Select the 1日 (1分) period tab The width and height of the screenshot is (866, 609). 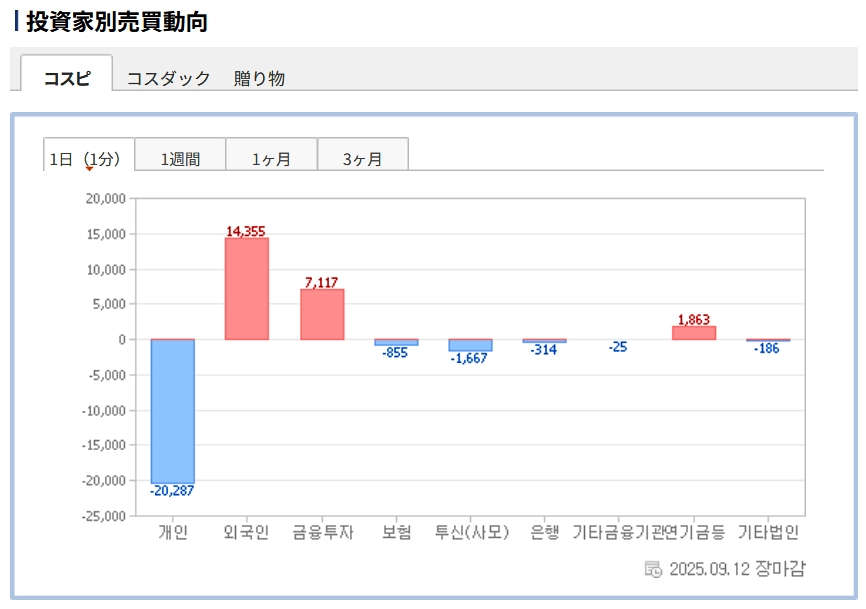pos(88,157)
